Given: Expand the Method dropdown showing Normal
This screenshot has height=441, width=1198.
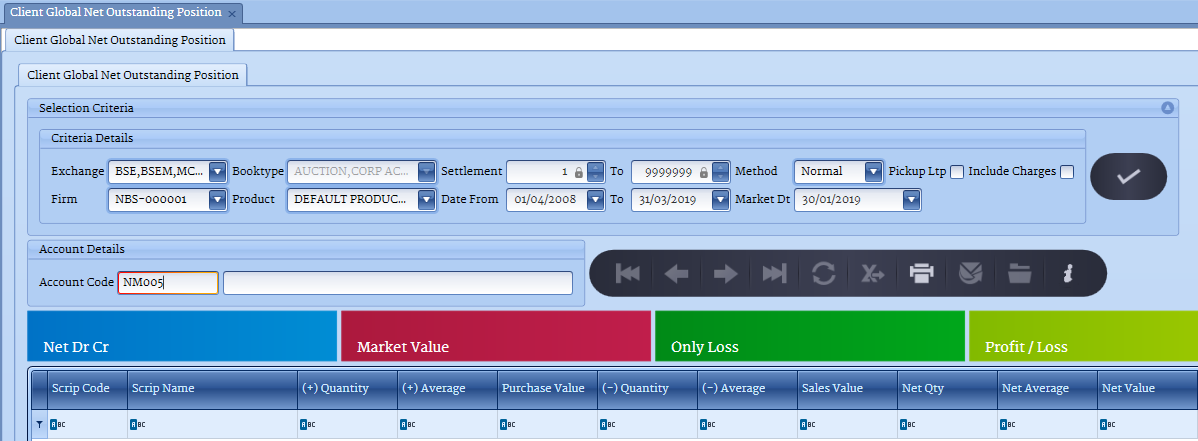Looking at the screenshot, I should [873, 171].
